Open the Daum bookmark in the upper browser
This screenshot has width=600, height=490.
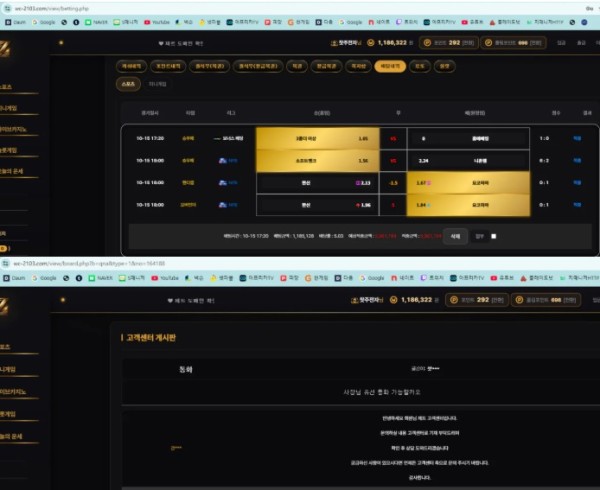click(15, 22)
